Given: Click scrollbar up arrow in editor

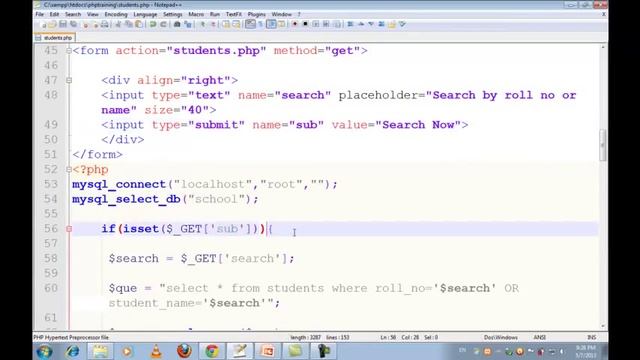Looking at the screenshot, I should point(603,48).
